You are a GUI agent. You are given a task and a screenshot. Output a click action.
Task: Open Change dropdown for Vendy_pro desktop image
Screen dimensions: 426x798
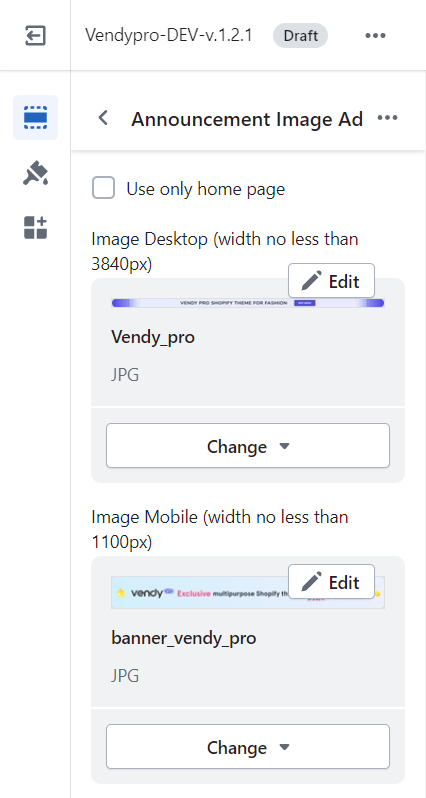248,446
